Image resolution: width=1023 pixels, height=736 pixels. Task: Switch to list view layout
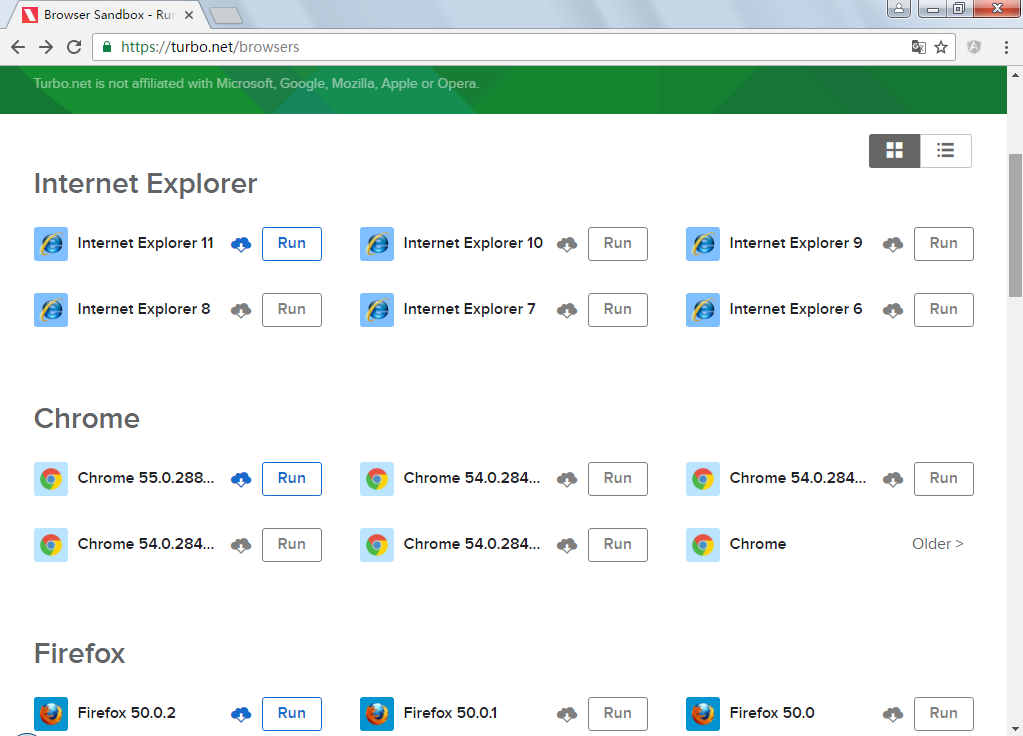point(945,151)
